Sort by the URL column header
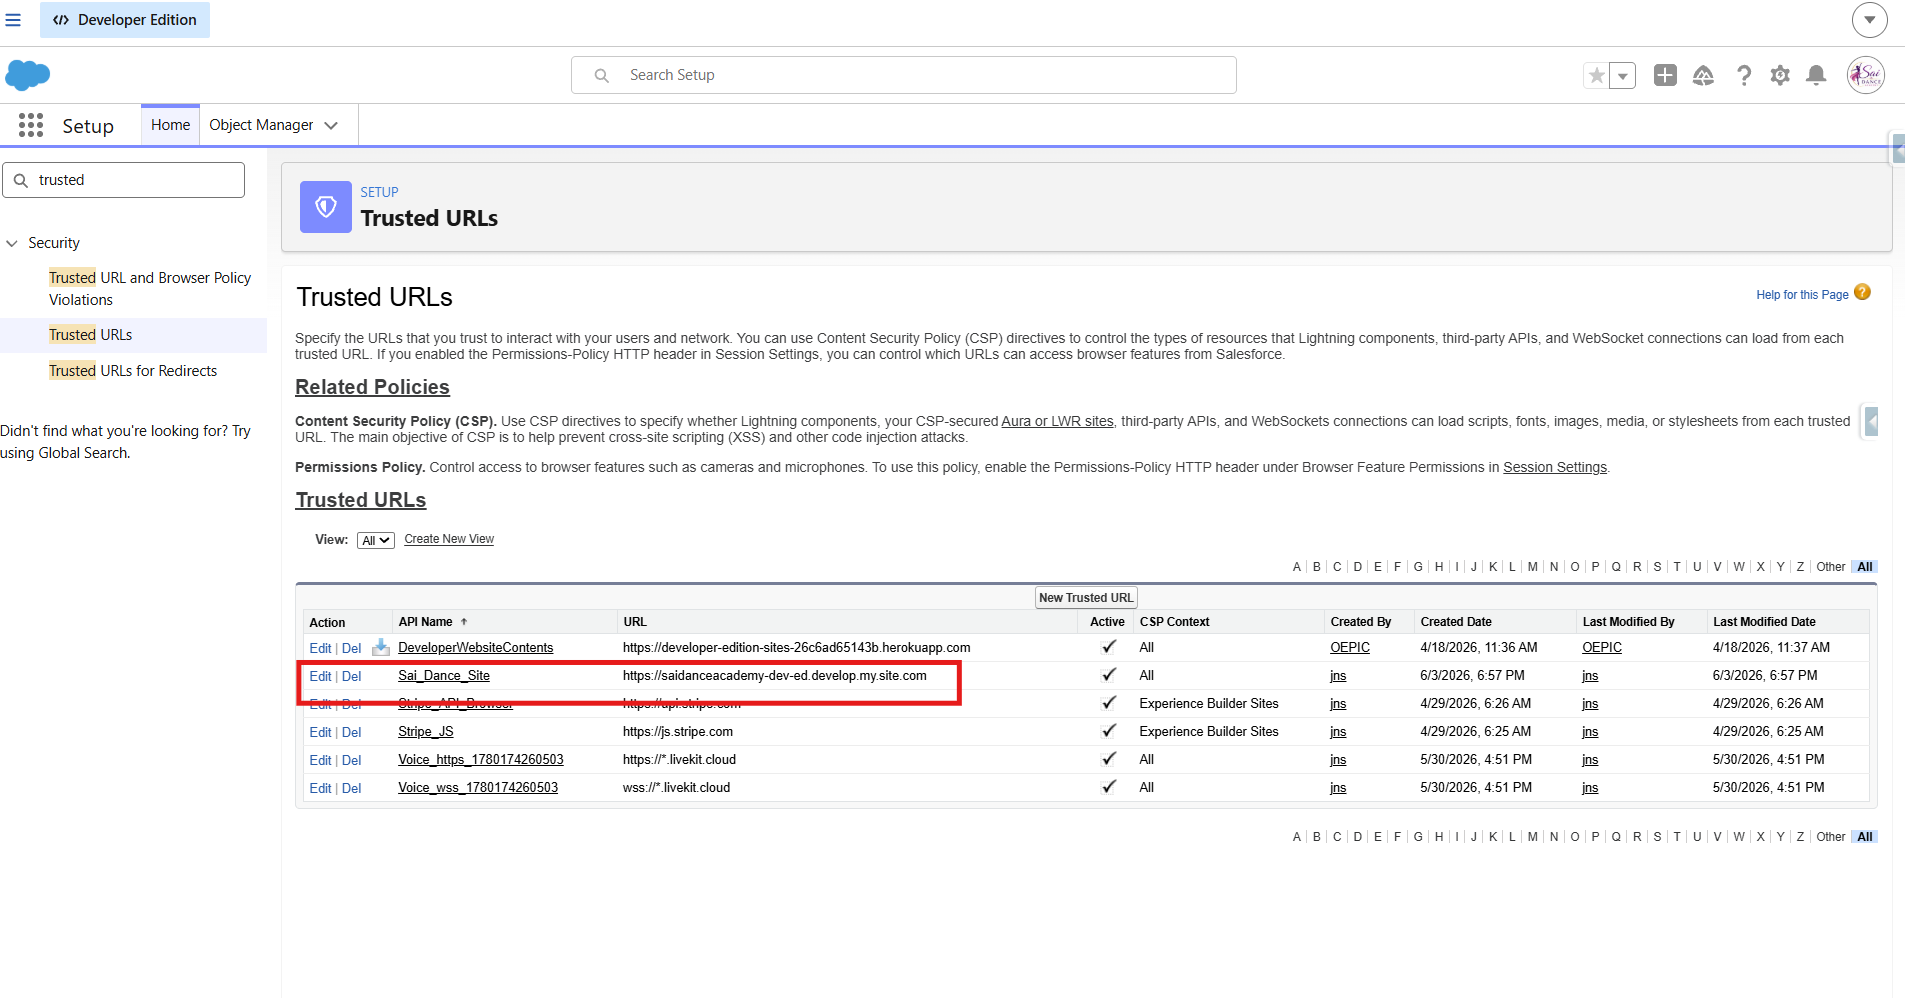The width and height of the screenshot is (1905, 998). tap(635, 622)
